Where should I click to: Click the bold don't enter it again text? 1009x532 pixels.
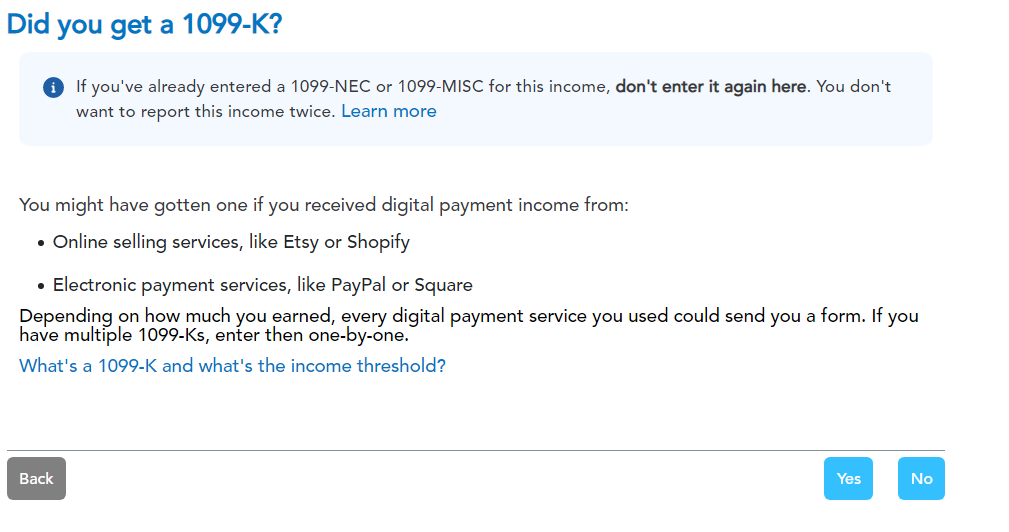710,86
